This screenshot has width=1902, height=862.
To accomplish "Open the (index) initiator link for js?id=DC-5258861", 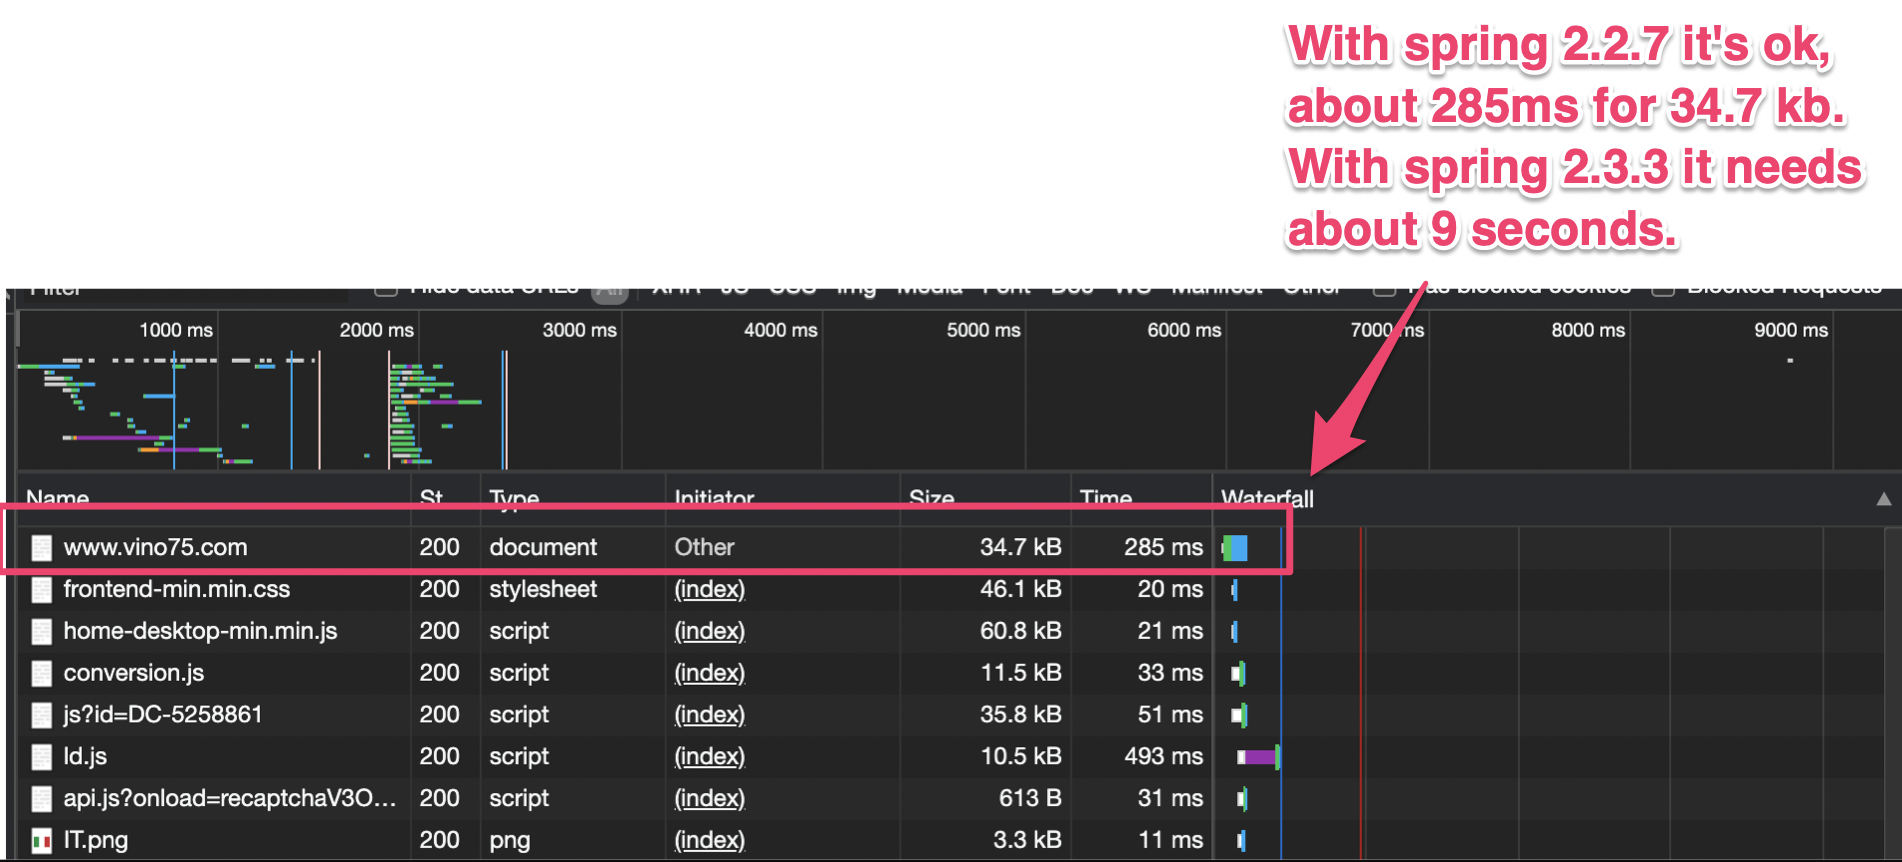I will click(x=709, y=714).
